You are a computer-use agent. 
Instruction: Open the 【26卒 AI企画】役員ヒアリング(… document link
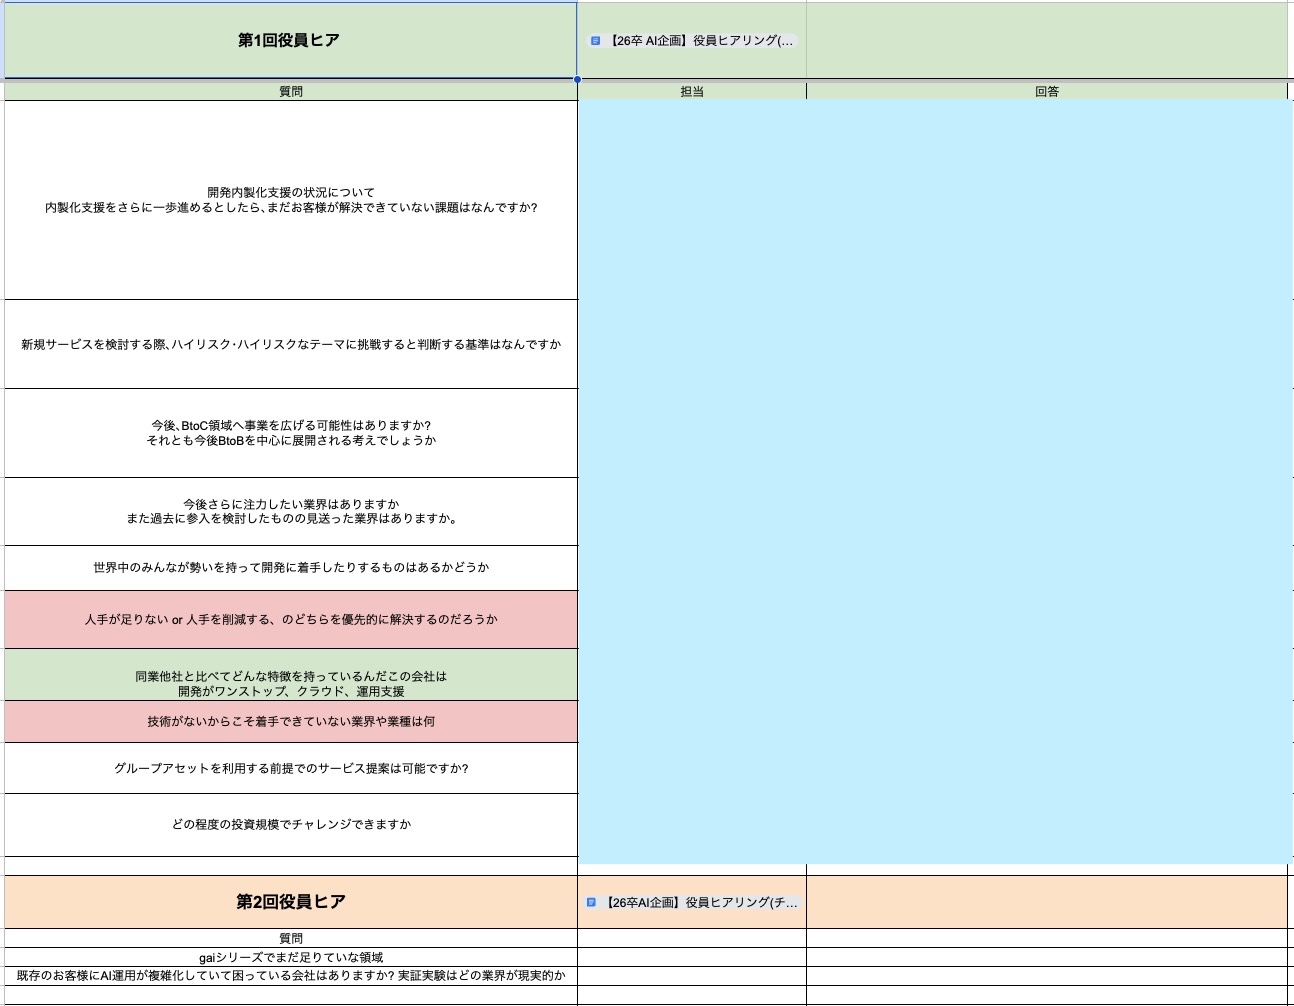[x=693, y=41]
